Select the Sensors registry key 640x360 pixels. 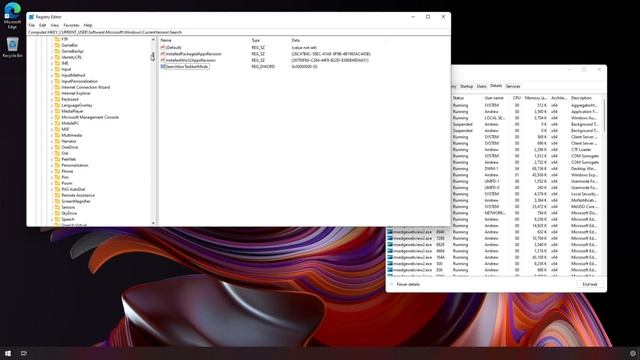click(x=68, y=207)
